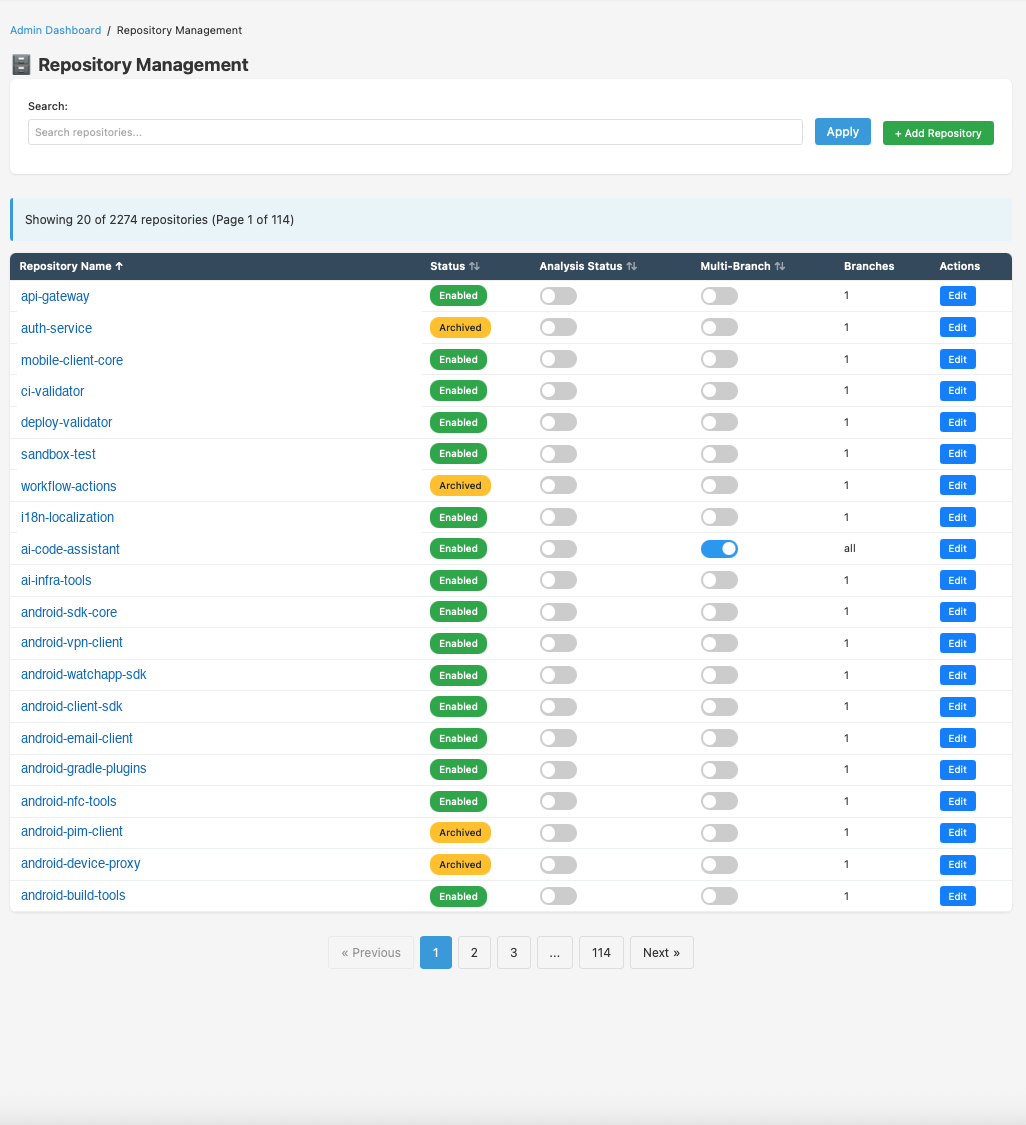Viewport: 1026px width, 1125px height.
Task: Open the i18n-localization repository link
Action: pyautogui.click(x=67, y=517)
